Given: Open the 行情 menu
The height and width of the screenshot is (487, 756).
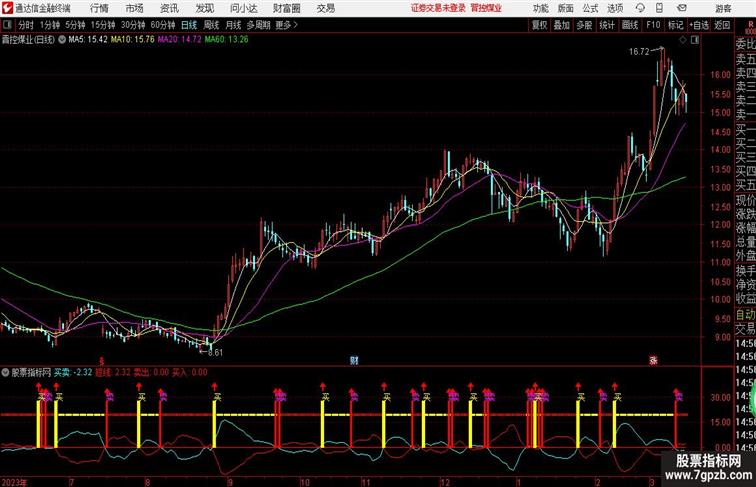Looking at the screenshot, I should tap(99, 8).
